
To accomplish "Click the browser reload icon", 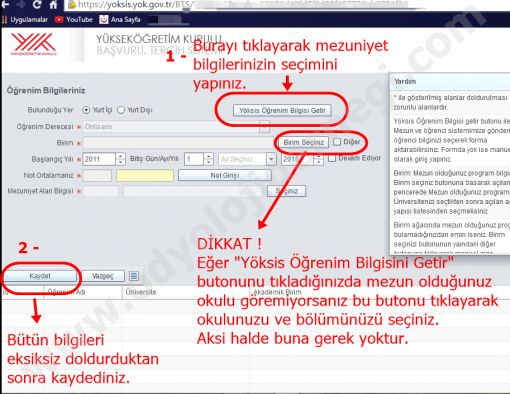I will [x=37, y=4].
